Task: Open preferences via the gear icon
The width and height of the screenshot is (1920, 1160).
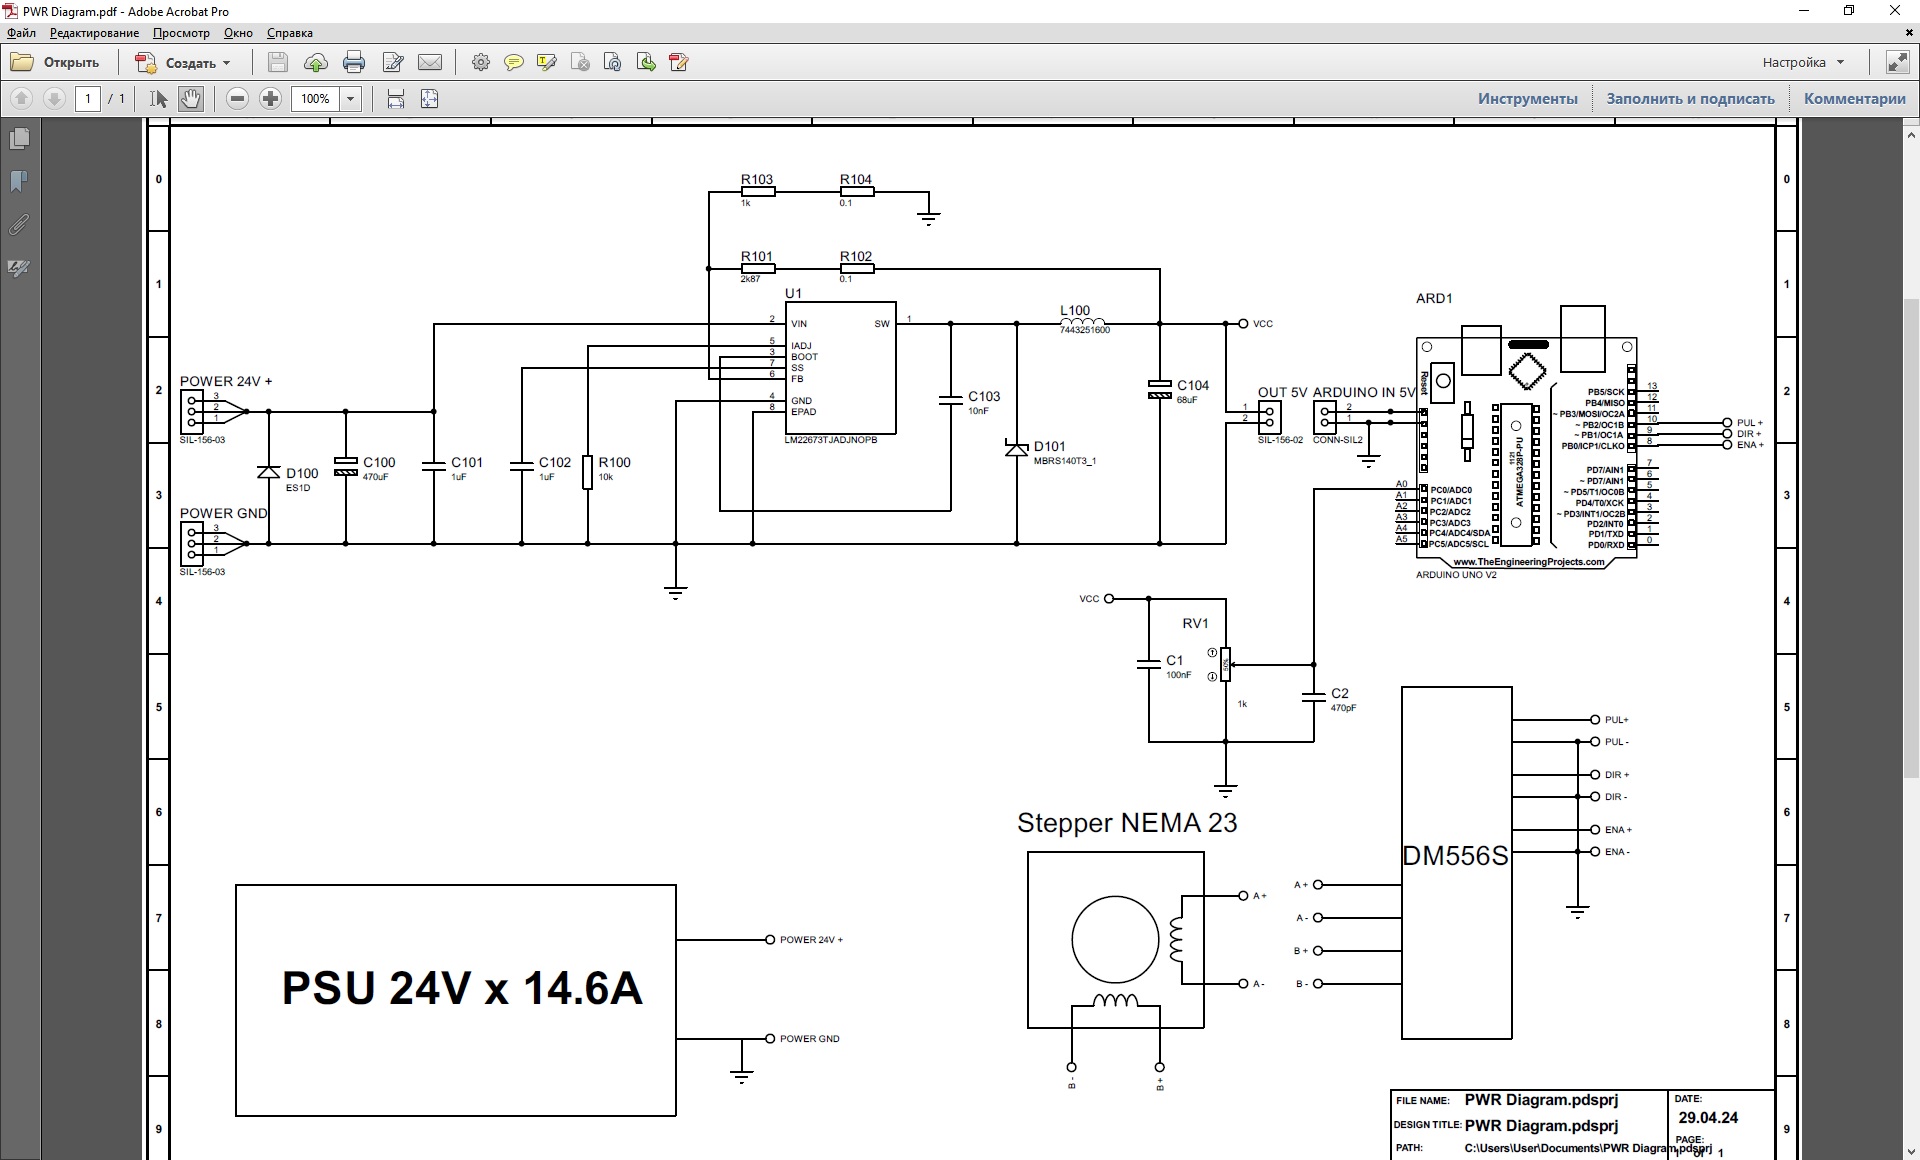Action: click(x=481, y=62)
